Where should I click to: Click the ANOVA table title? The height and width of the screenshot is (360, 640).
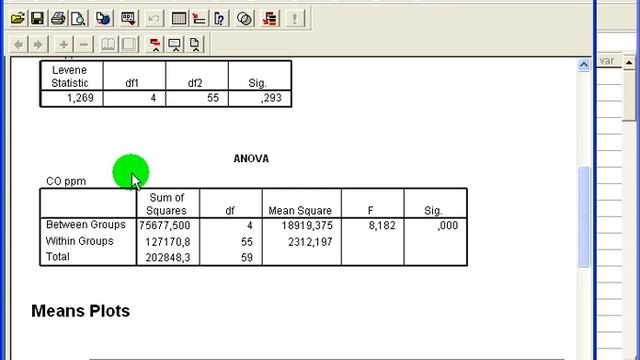(x=251, y=159)
